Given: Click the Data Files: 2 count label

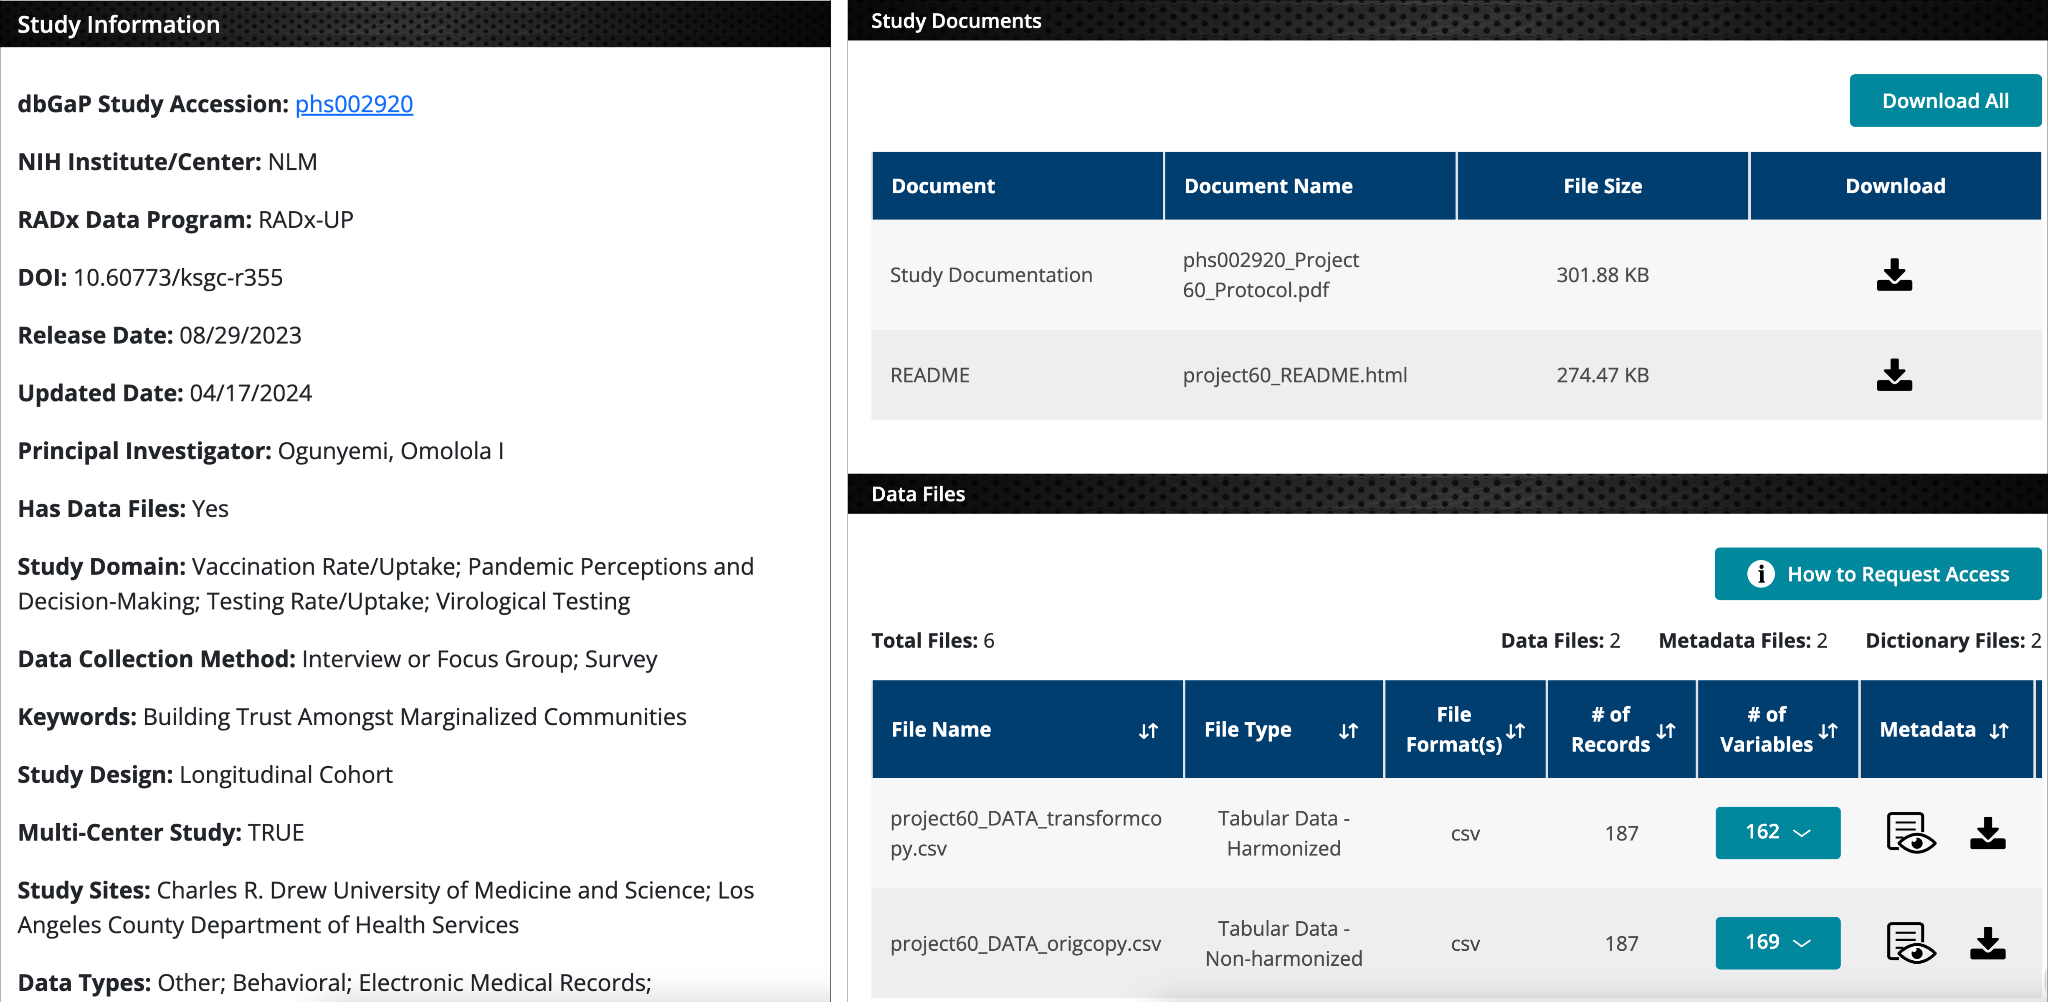Looking at the screenshot, I should coord(1561,641).
